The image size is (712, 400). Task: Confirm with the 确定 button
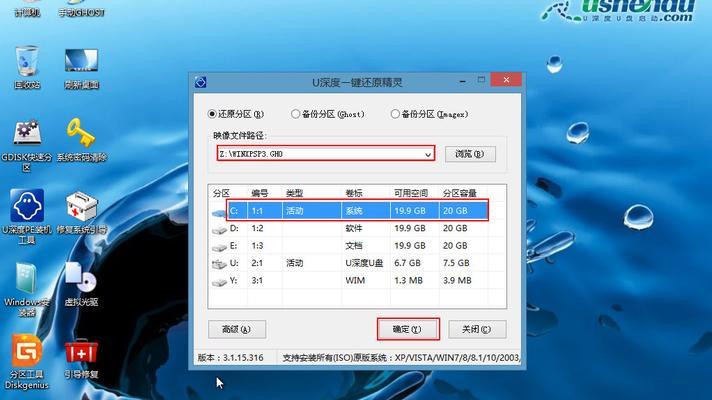click(407, 329)
